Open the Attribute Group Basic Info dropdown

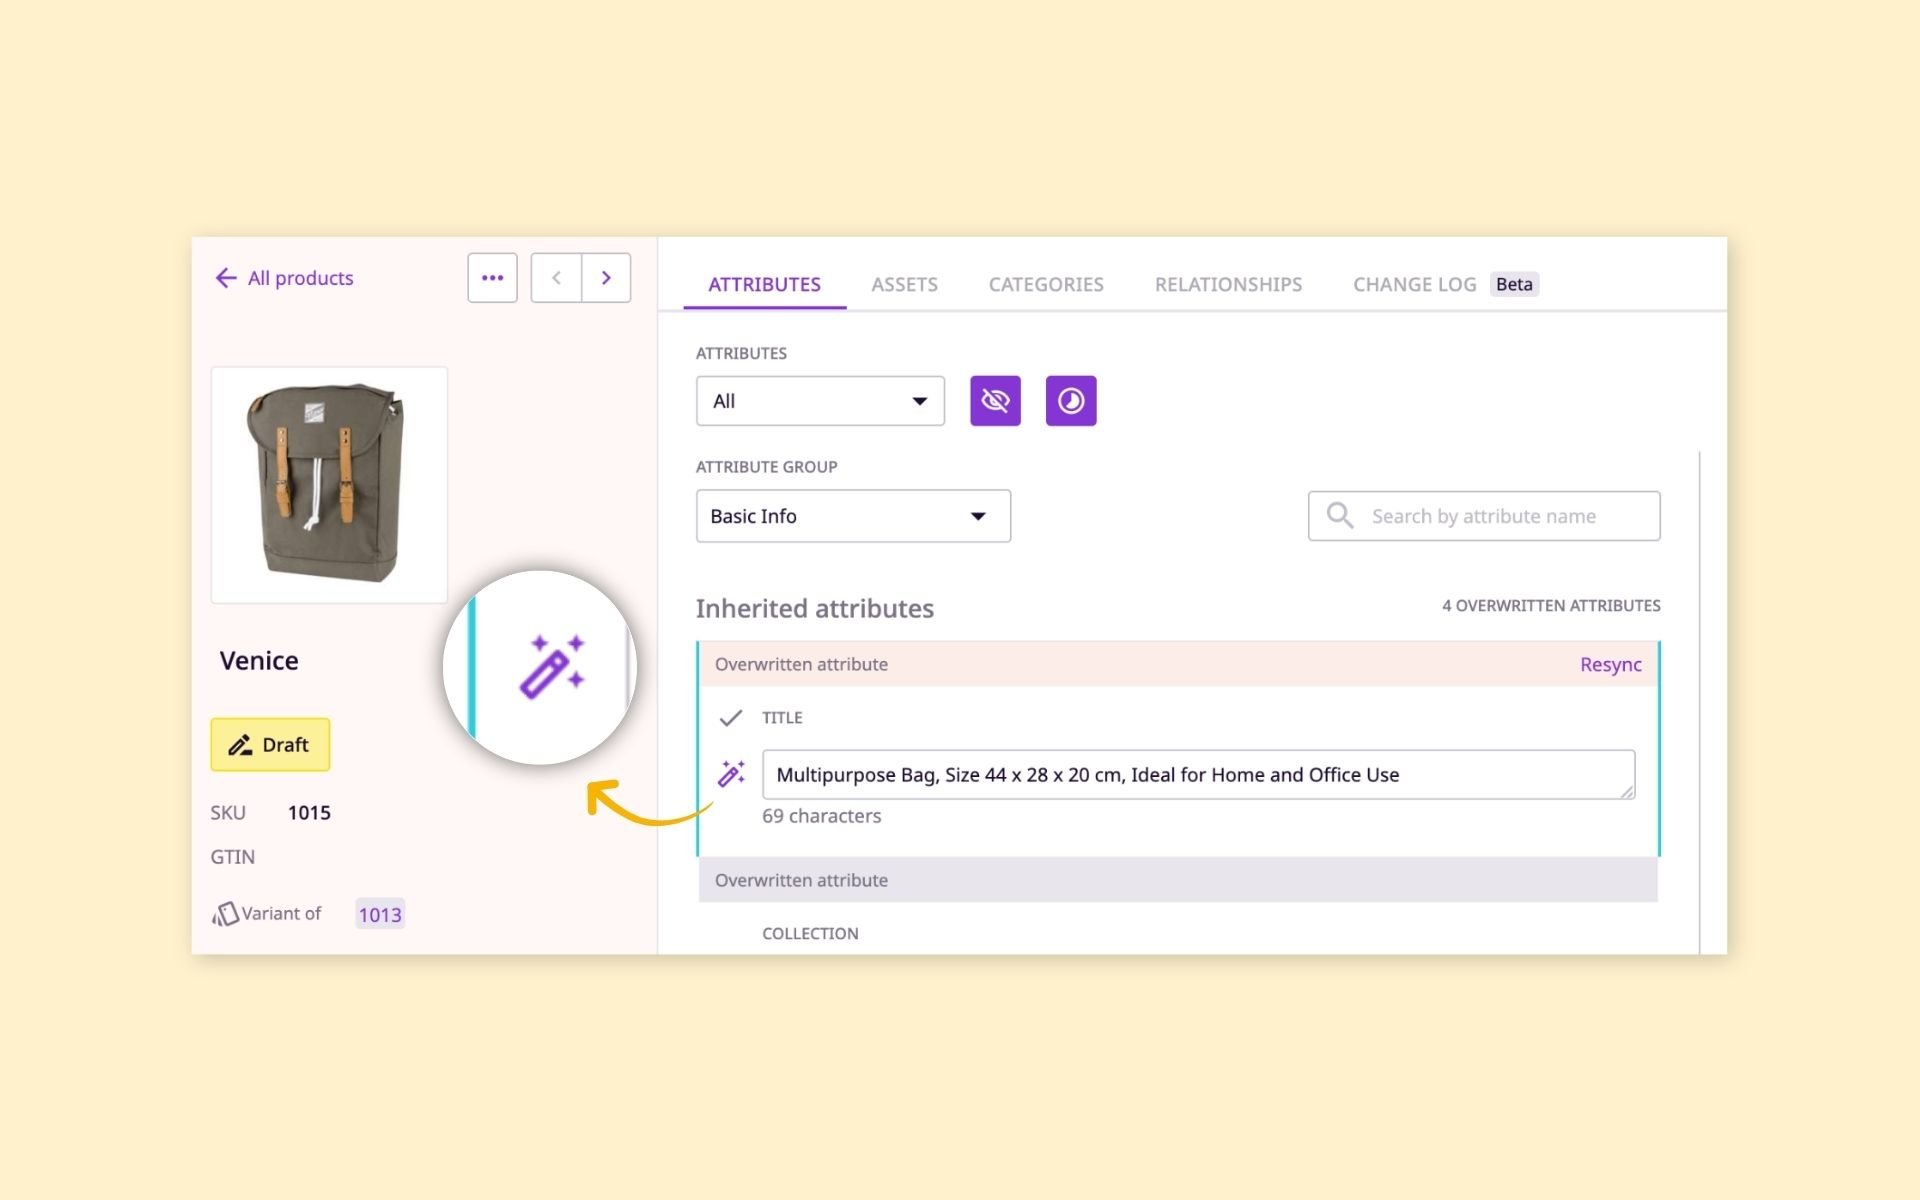(852, 516)
